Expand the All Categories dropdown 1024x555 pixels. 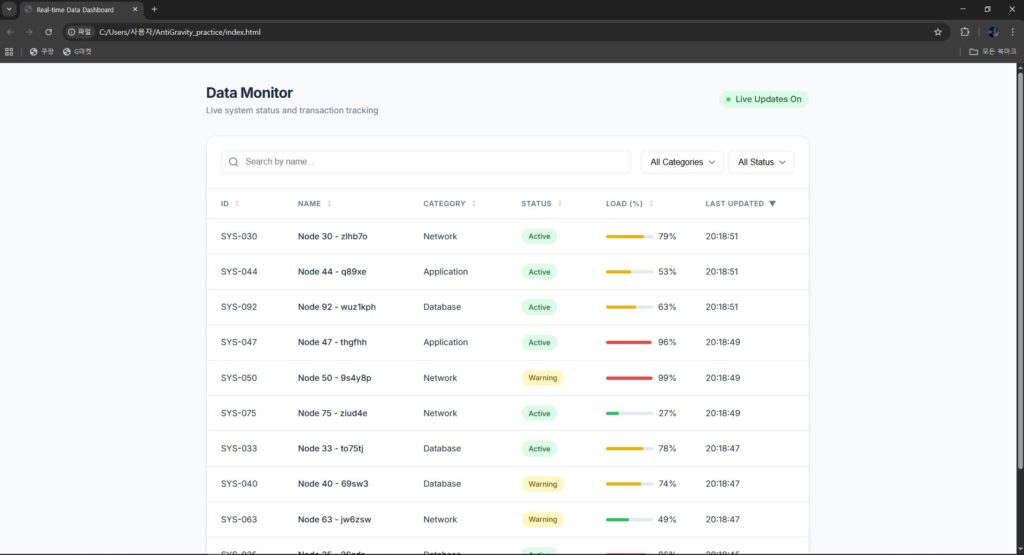click(x=682, y=162)
